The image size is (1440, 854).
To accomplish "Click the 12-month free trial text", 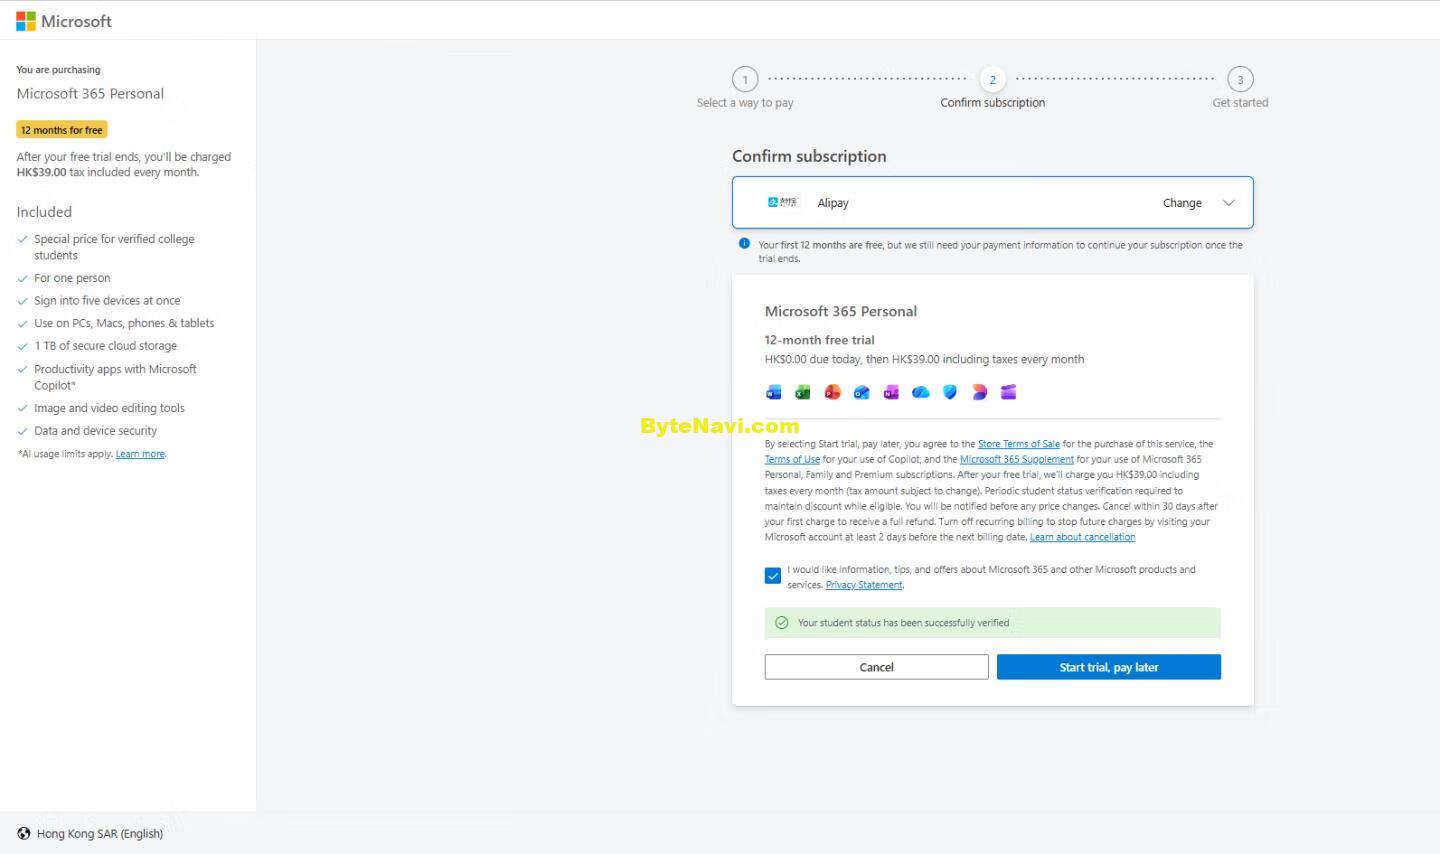I will click(x=820, y=340).
